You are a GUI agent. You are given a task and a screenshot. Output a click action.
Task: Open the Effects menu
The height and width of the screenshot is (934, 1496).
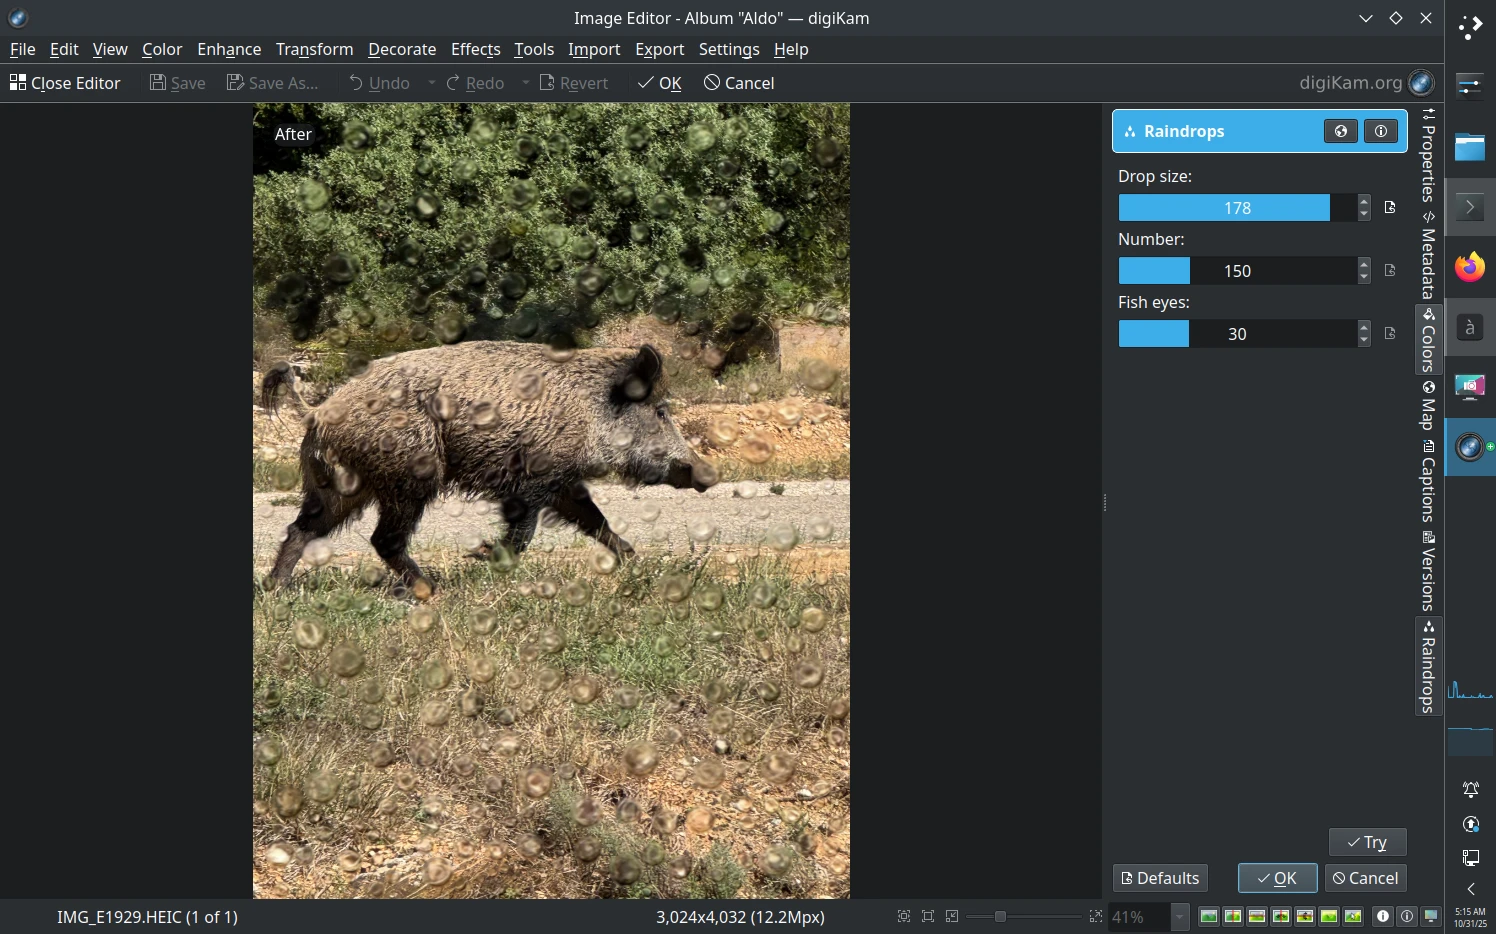click(x=475, y=49)
